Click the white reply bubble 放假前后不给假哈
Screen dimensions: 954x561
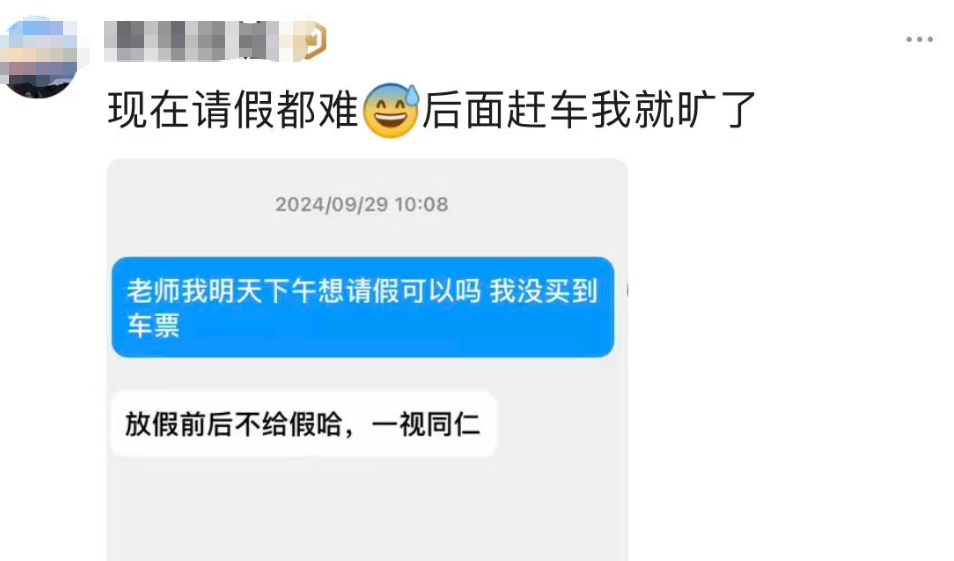pos(303,424)
